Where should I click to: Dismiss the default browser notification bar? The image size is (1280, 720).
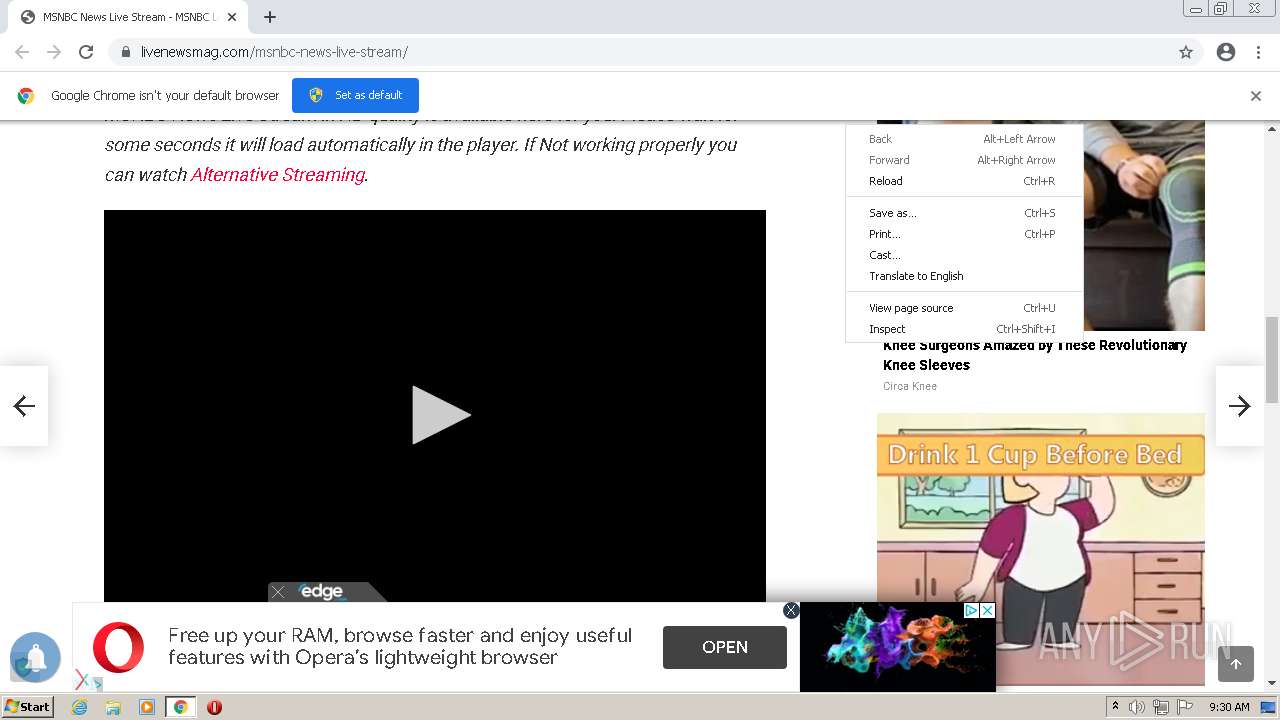[1256, 96]
